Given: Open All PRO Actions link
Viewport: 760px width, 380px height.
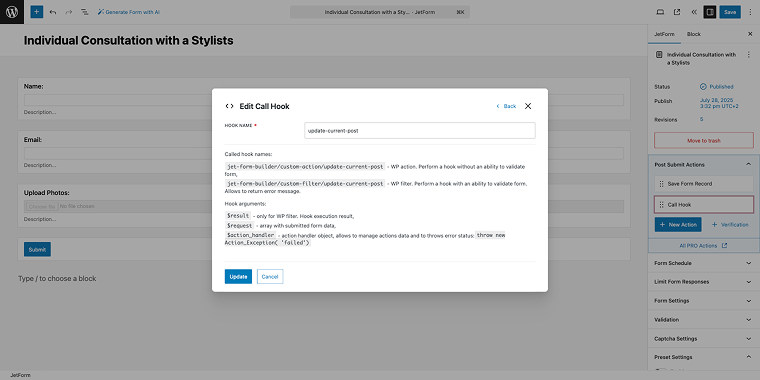Looking at the screenshot, I should 703,246.
